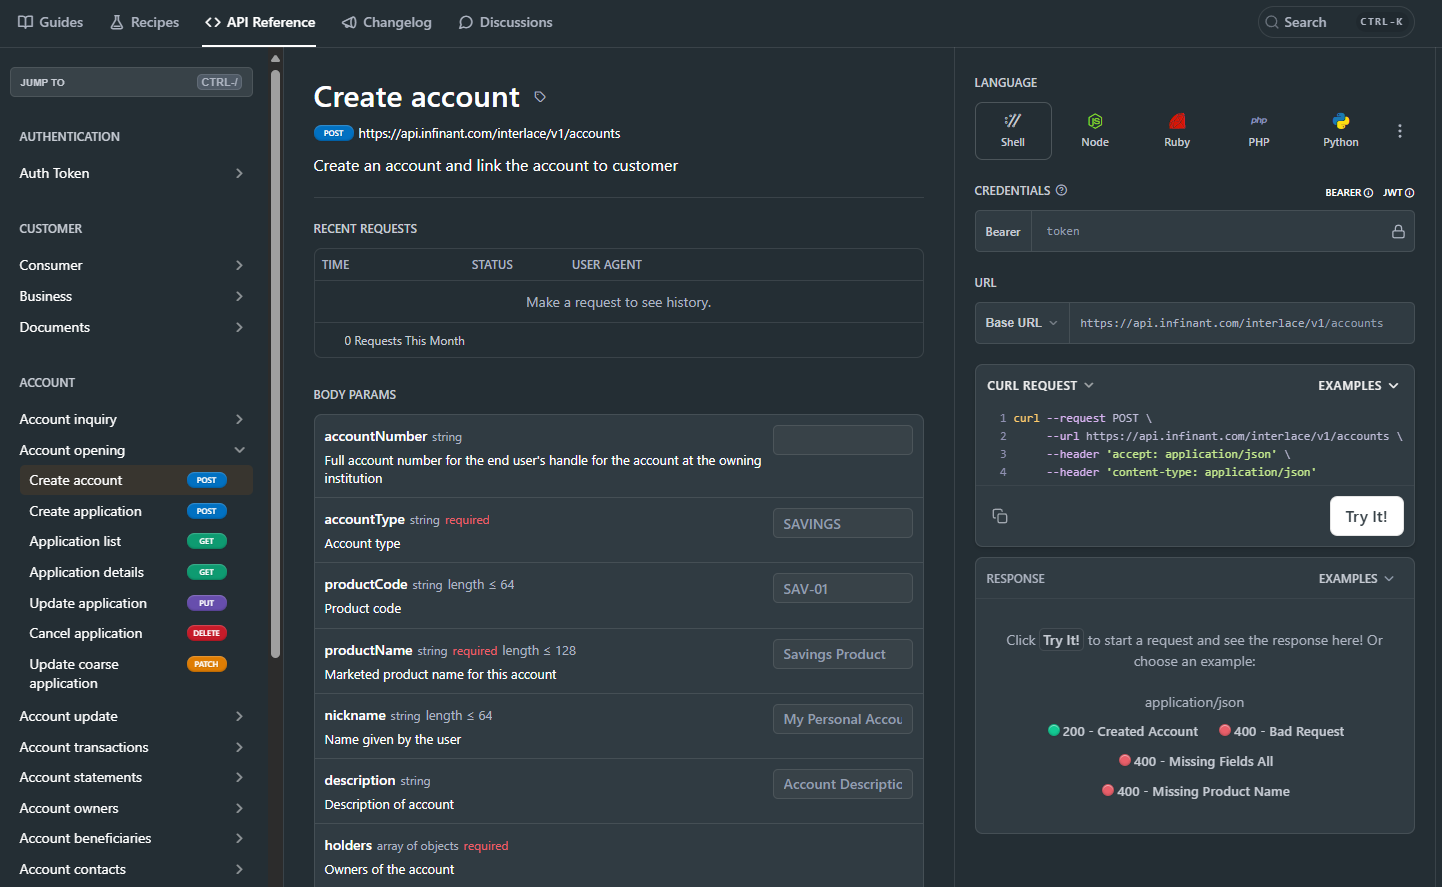The width and height of the screenshot is (1442, 887).
Task: Click the lock icon in the Bearer token field
Action: pyautogui.click(x=1398, y=231)
